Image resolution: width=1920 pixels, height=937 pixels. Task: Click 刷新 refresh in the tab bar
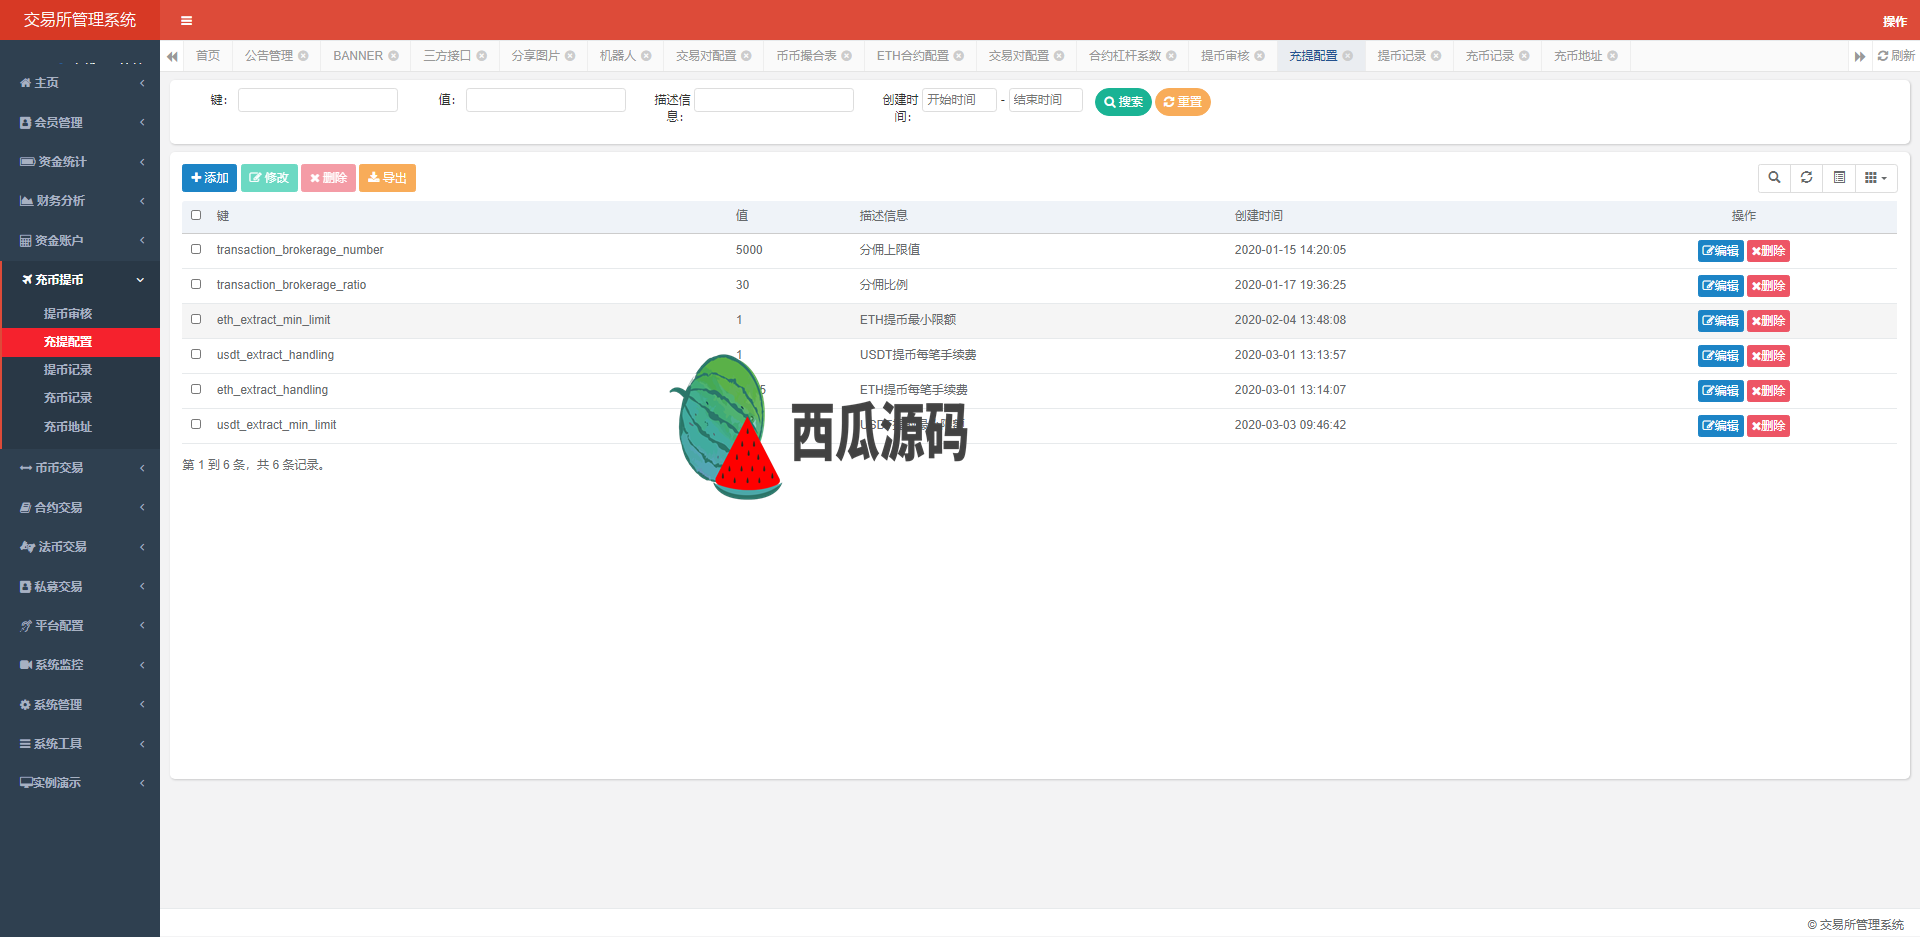[1896, 56]
